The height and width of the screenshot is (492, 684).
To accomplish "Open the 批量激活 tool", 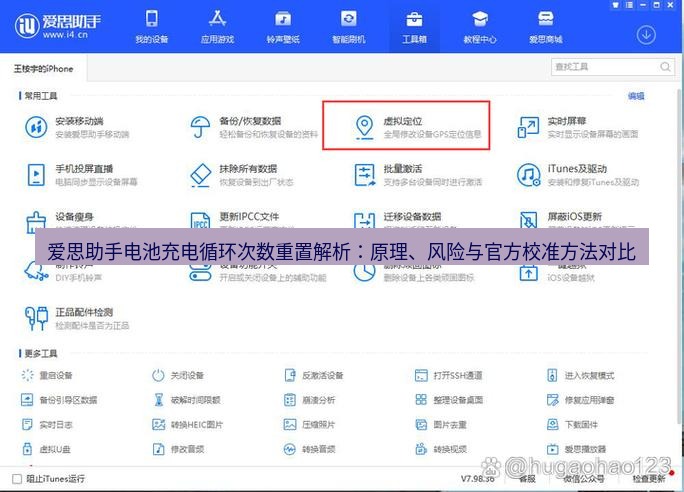I will (417, 174).
